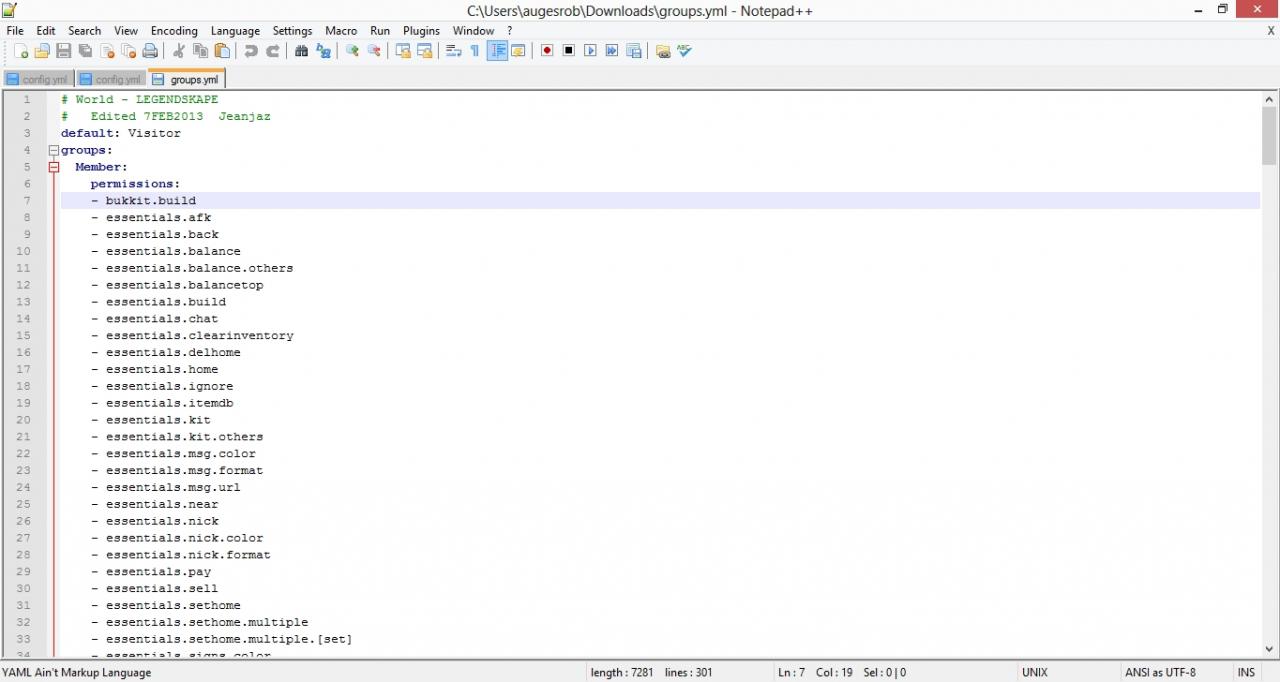This screenshot has width=1280, height=682.
Task: Open the View menu
Action: click(x=126, y=31)
